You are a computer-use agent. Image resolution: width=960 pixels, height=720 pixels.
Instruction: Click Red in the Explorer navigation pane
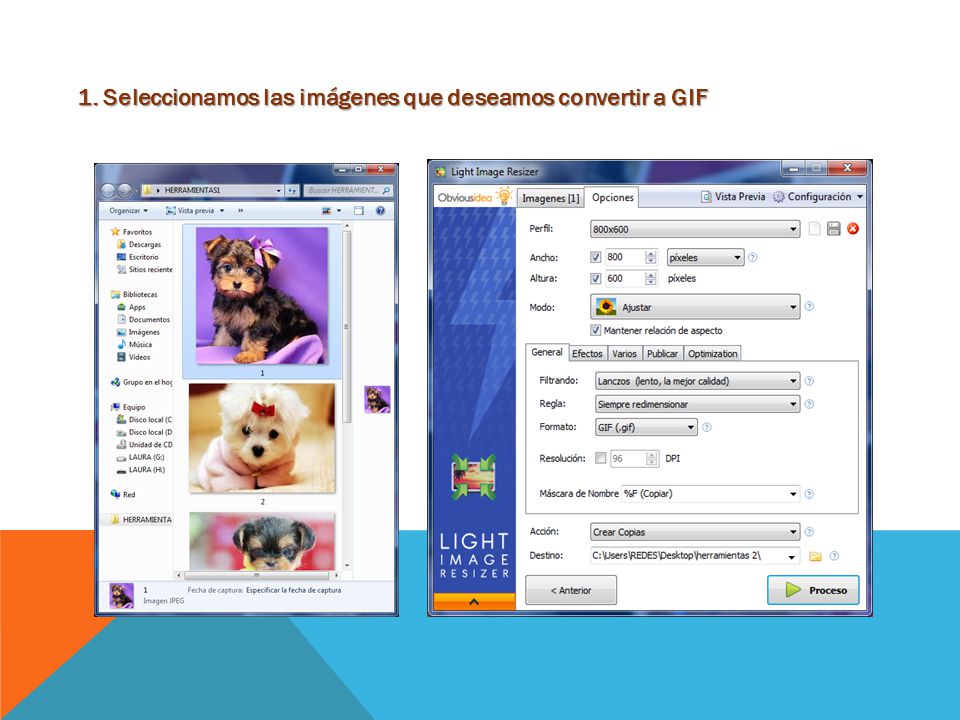click(x=129, y=495)
